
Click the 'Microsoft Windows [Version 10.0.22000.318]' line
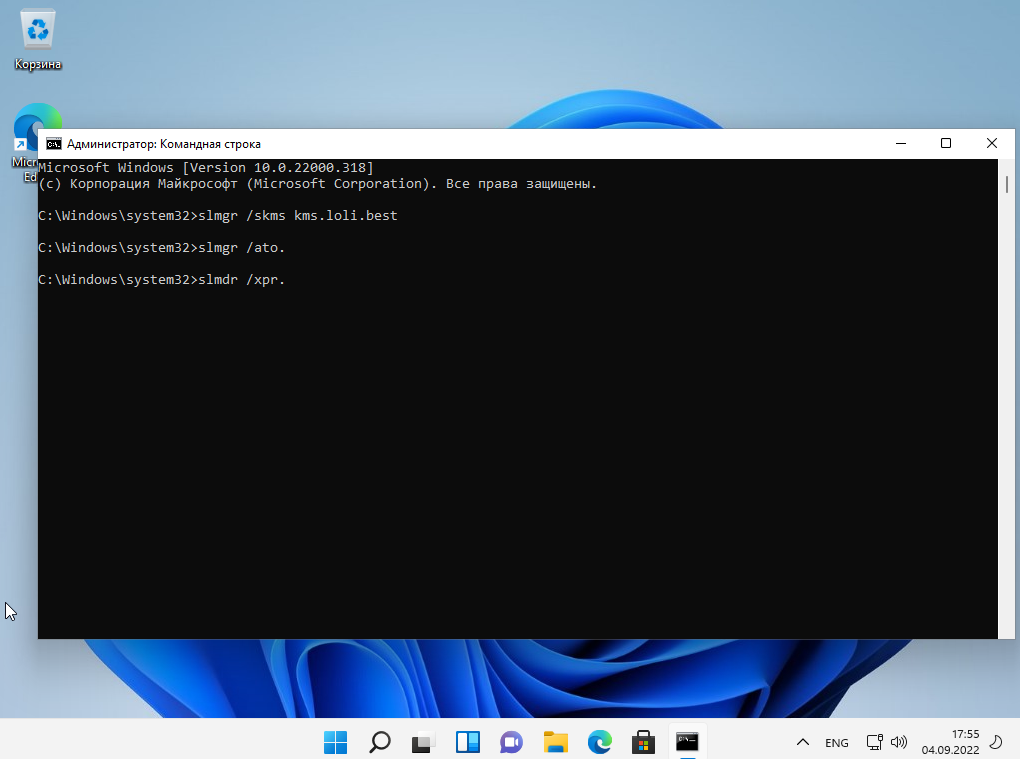[206, 168]
